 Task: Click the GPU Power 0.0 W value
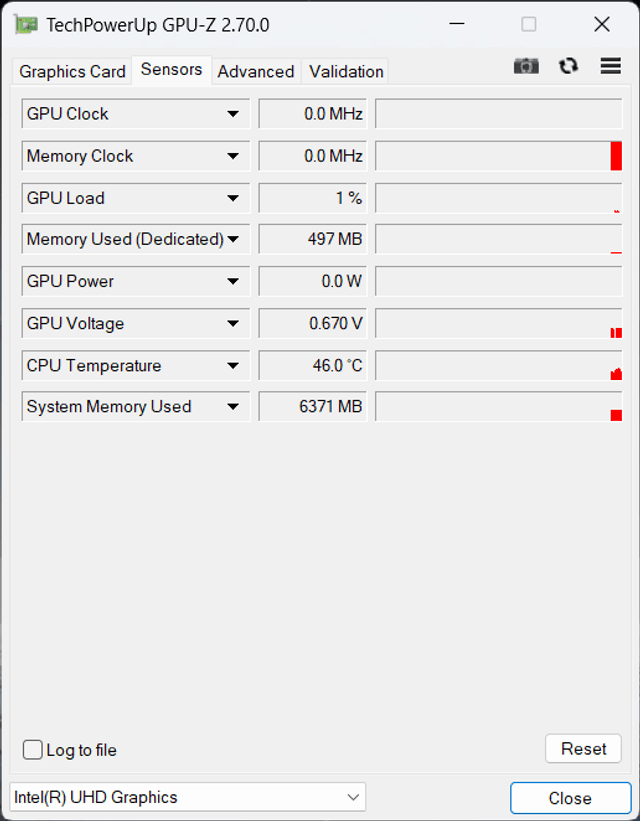(x=313, y=281)
